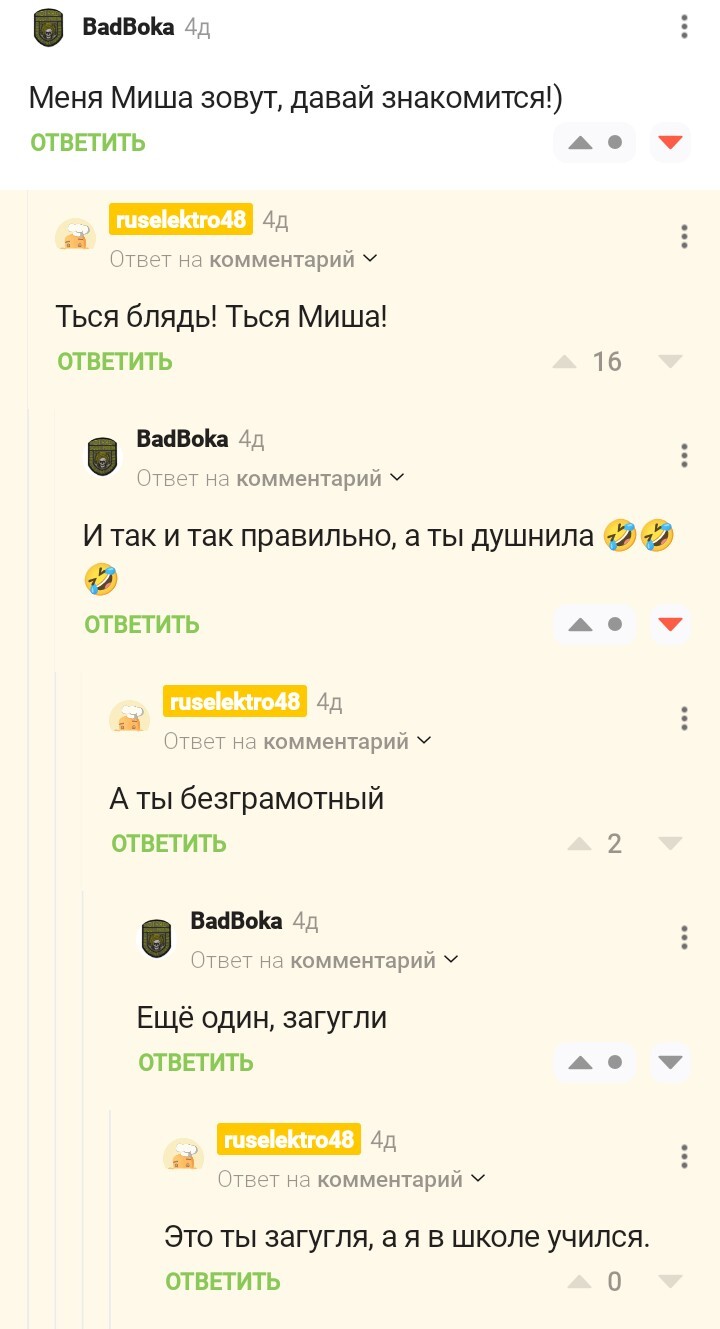Open options menu for 'Ещё один, загугли' comment
Image resolution: width=720 pixels, height=1329 pixels.
coord(684,938)
